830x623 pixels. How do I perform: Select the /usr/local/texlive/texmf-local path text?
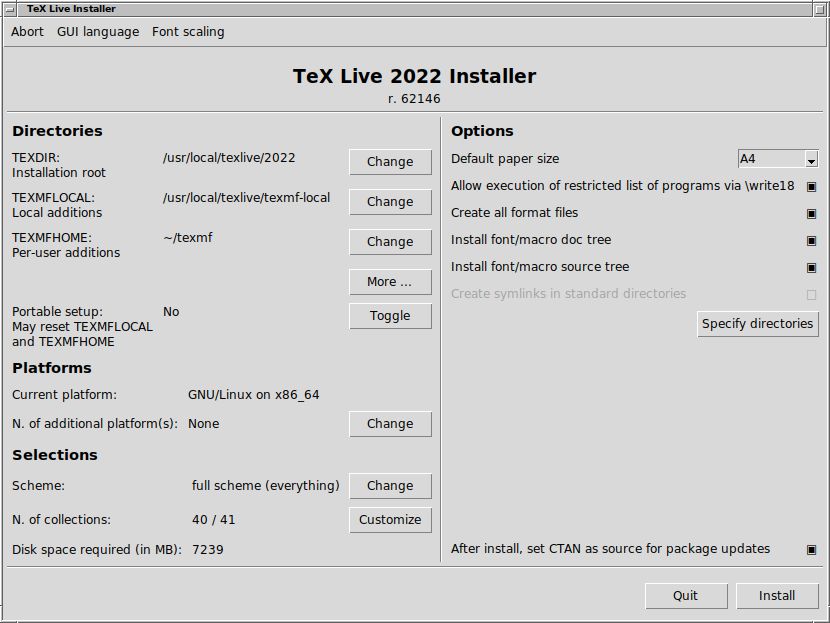point(247,198)
